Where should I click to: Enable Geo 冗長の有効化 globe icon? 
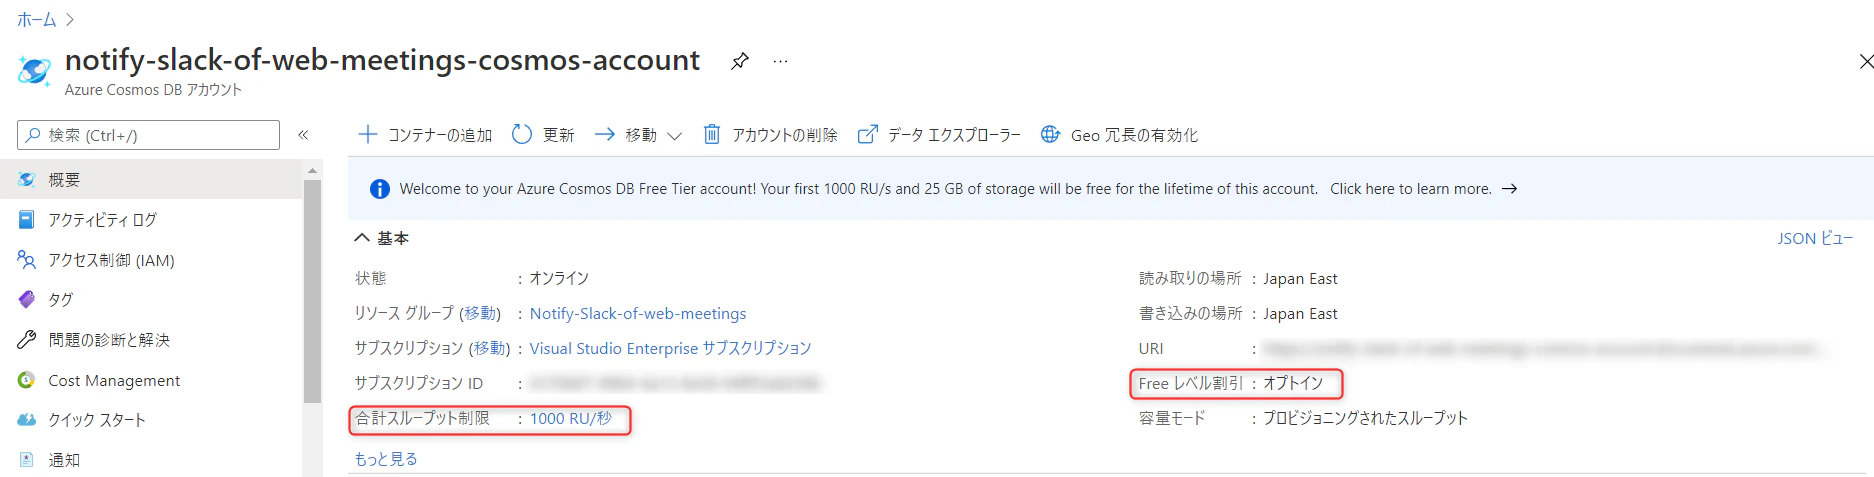pyautogui.click(x=1050, y=134)
